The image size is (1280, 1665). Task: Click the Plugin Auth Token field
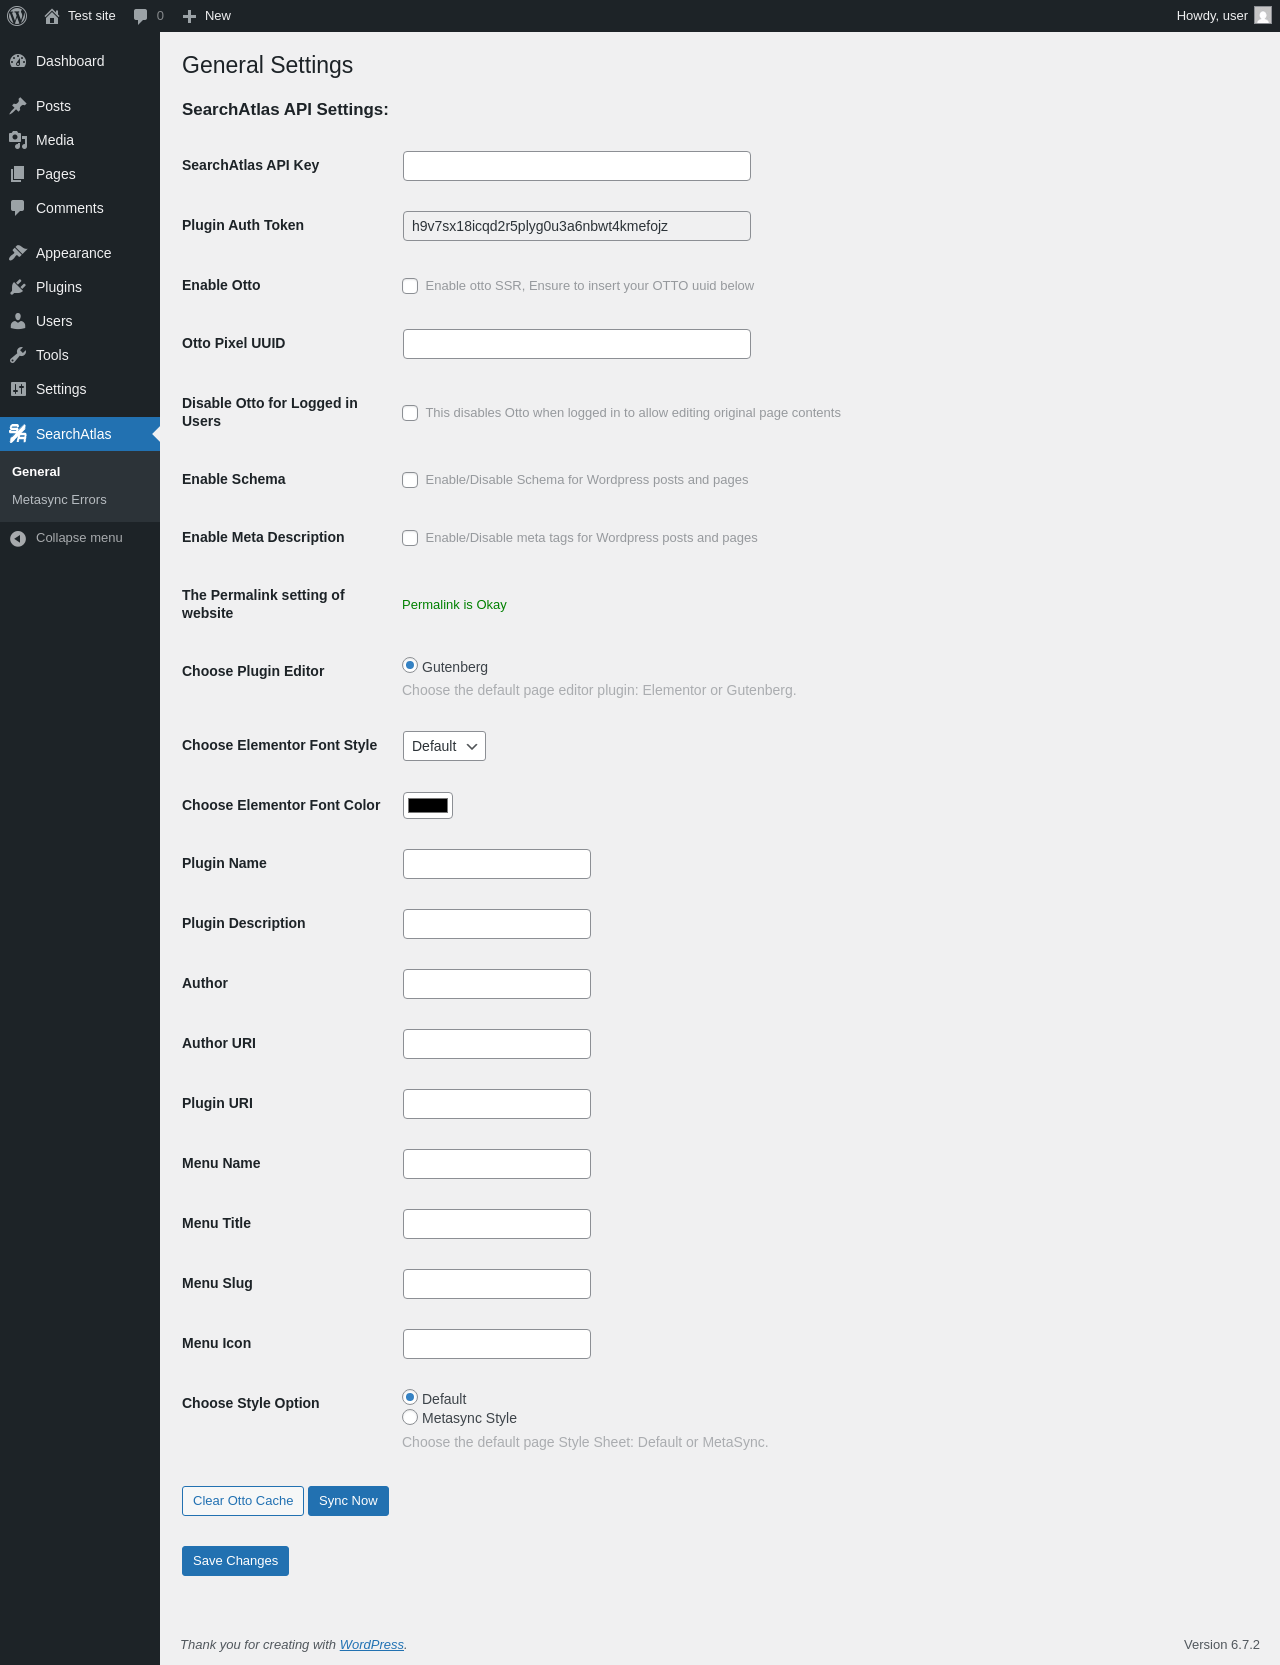(x=577, y=226)
